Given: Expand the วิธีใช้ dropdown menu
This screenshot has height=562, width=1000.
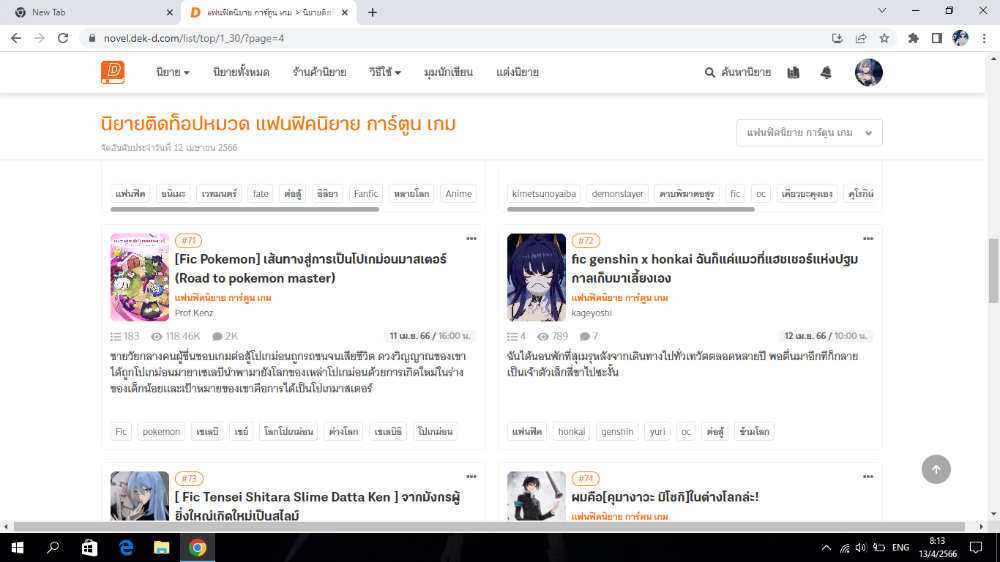Looking at the screenshot, I should (385, 72).
